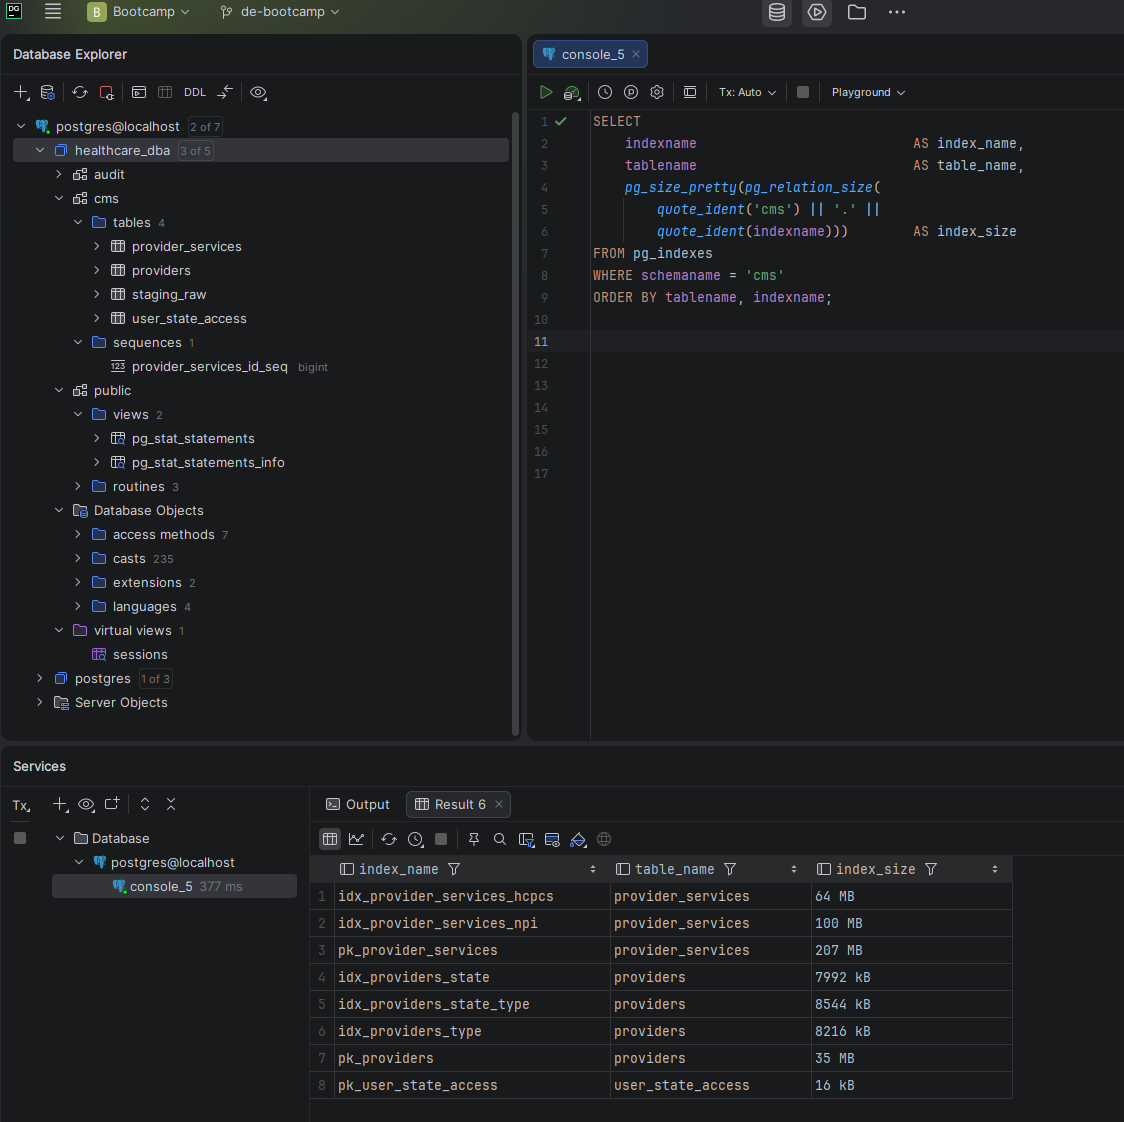
Task: Expand the routines folder
Action: [x=77, y=487]
